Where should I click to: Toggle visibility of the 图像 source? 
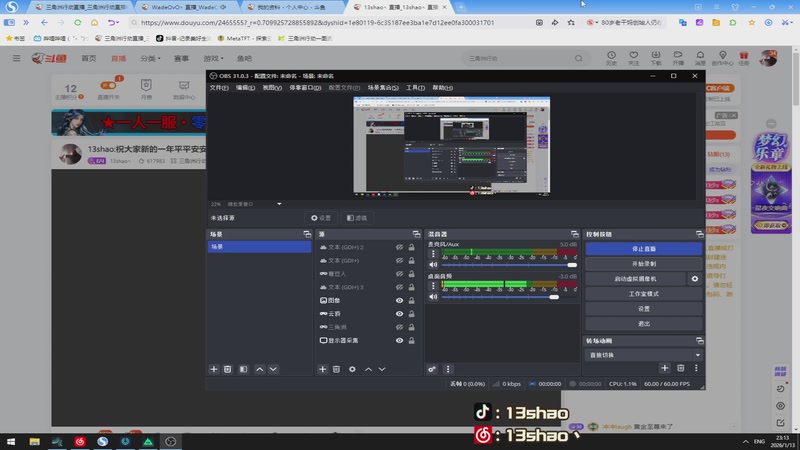(x=399, y=301)
